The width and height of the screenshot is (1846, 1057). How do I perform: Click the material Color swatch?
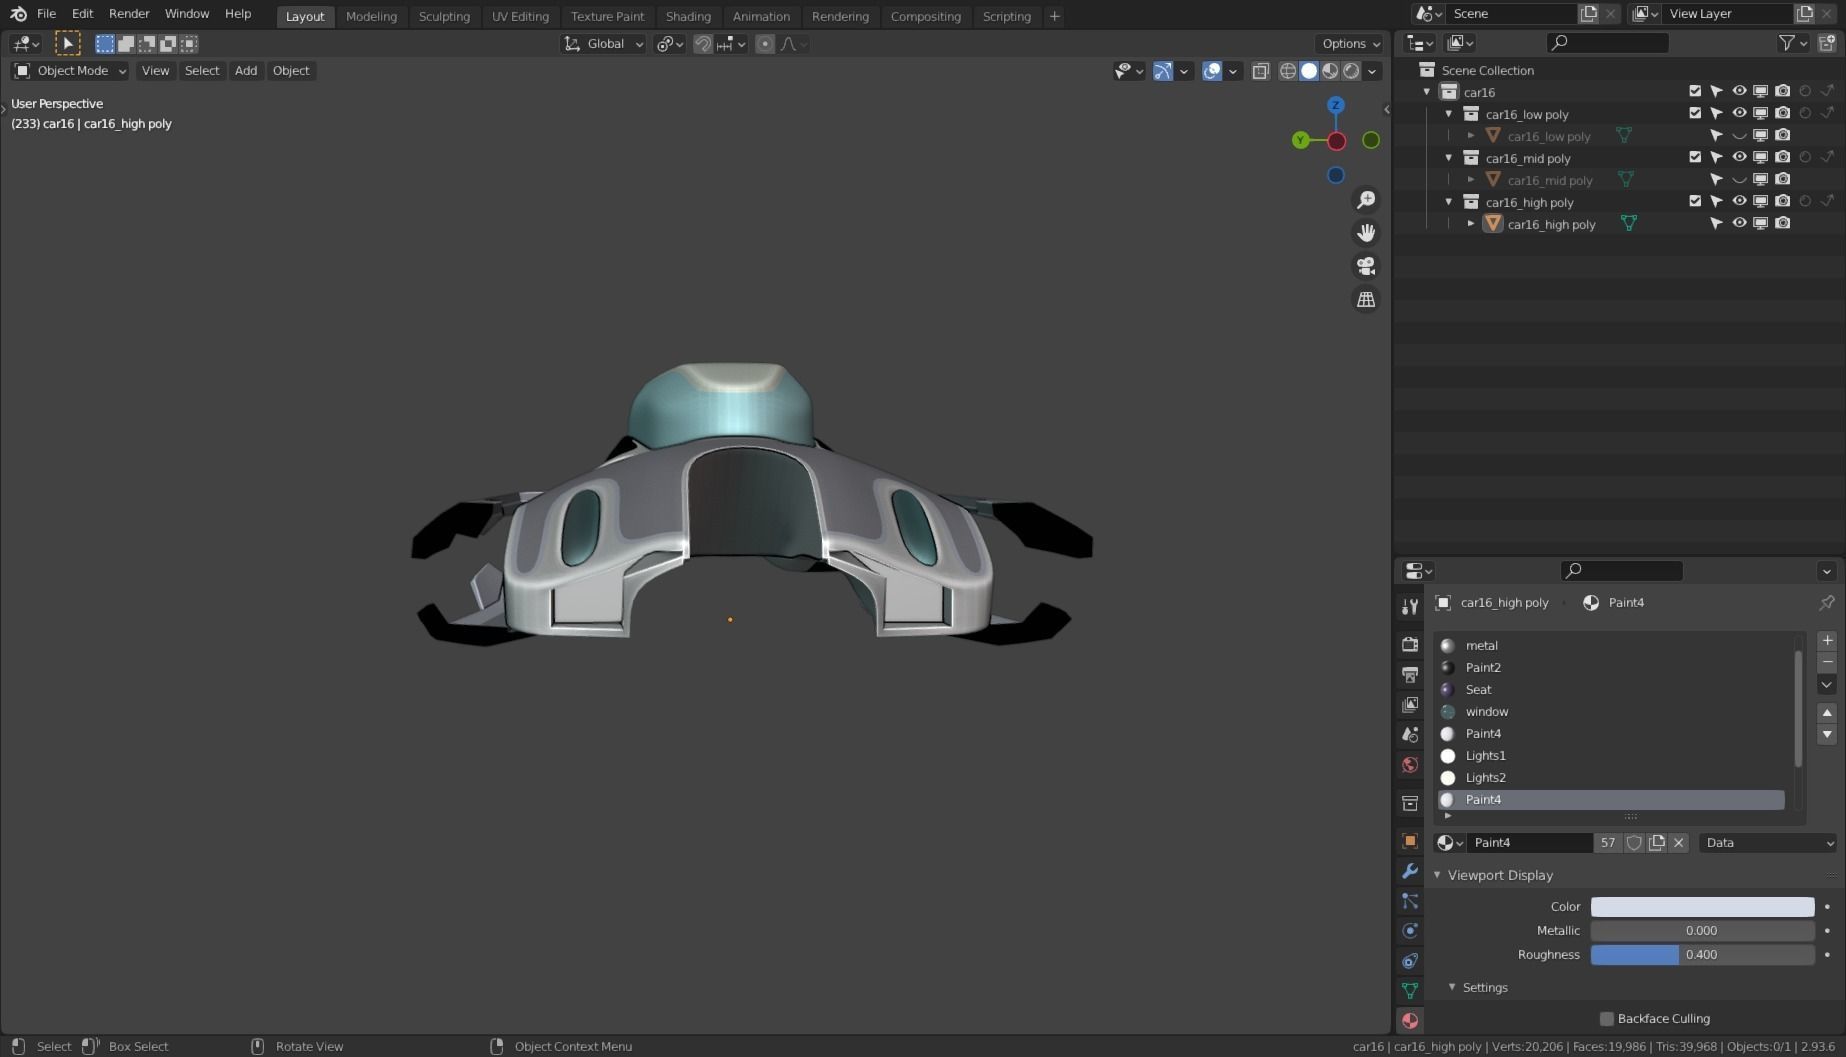[1702, 907]
